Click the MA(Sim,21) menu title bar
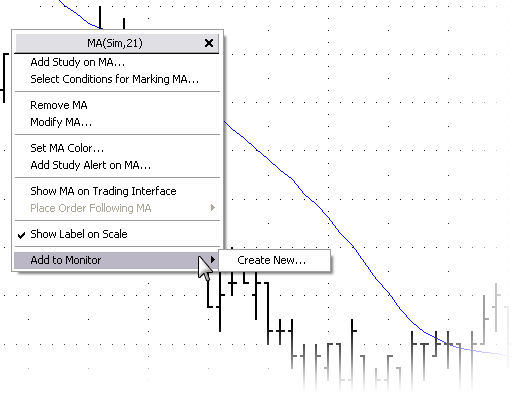The height and width of the screenshot is (393, 514). pos(115,43)
